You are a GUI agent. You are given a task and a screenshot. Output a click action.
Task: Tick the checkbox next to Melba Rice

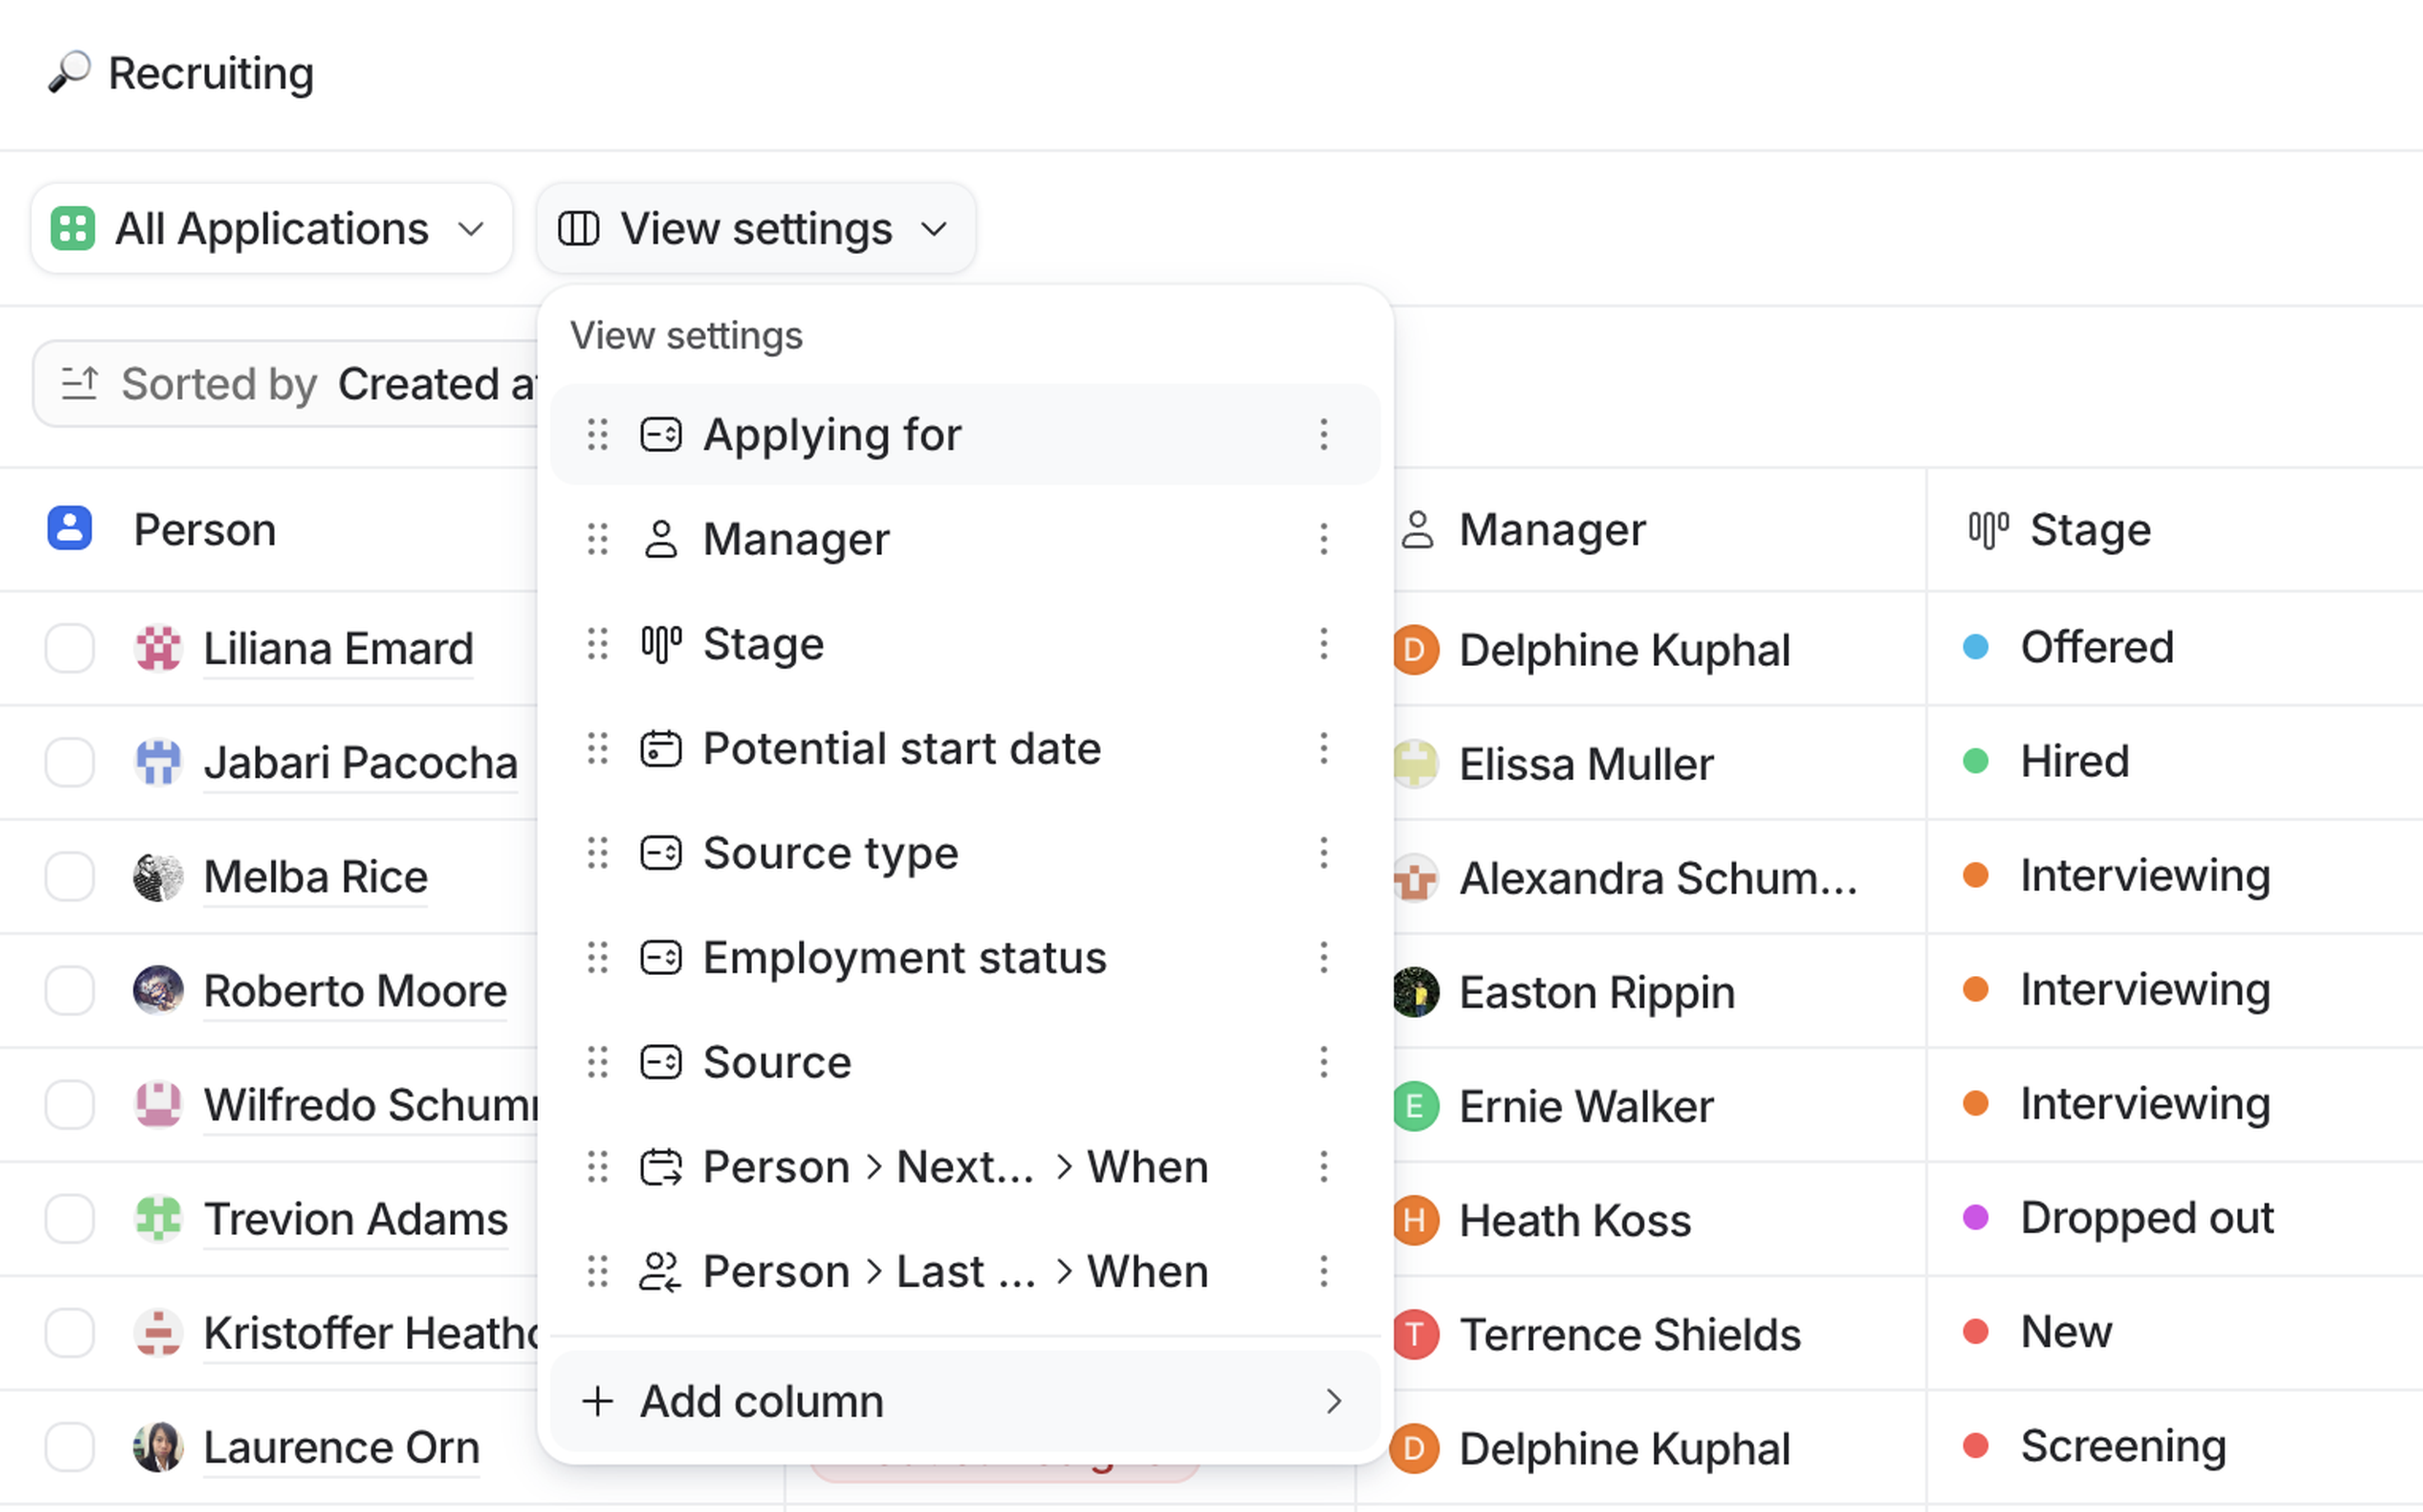[70, 877]
